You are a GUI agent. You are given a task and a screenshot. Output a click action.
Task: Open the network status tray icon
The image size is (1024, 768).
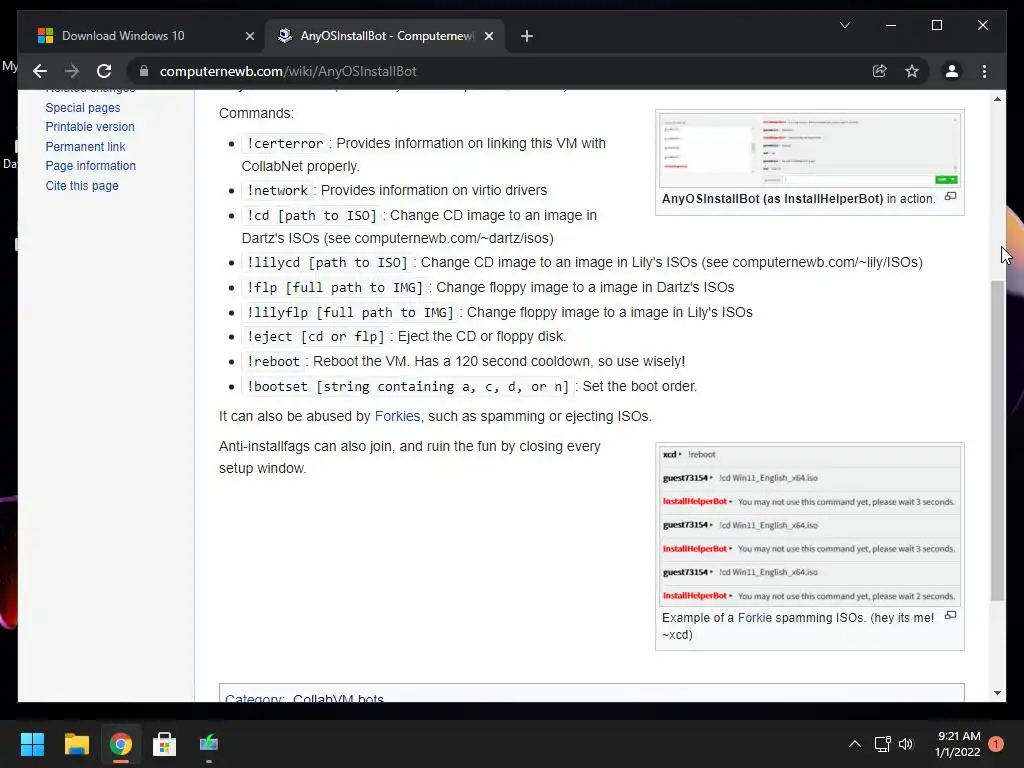882,744
